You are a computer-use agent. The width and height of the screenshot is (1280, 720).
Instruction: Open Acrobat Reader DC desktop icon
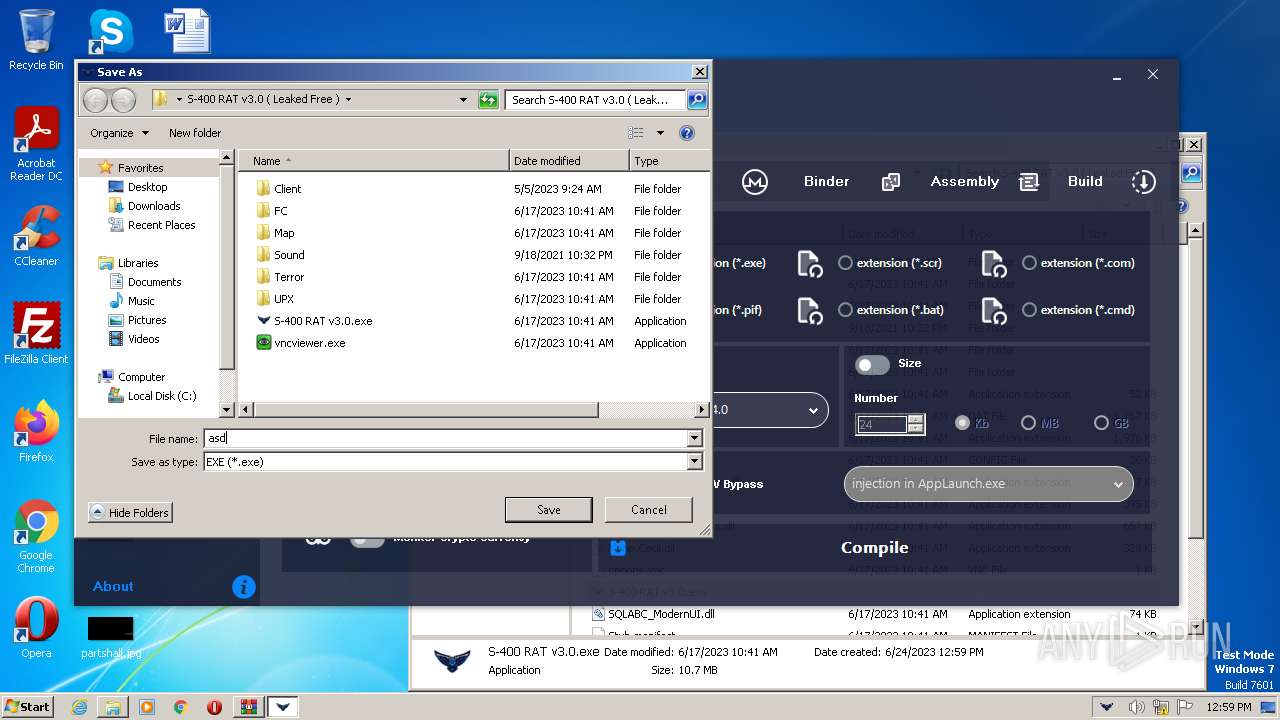[x=36, y=144]
